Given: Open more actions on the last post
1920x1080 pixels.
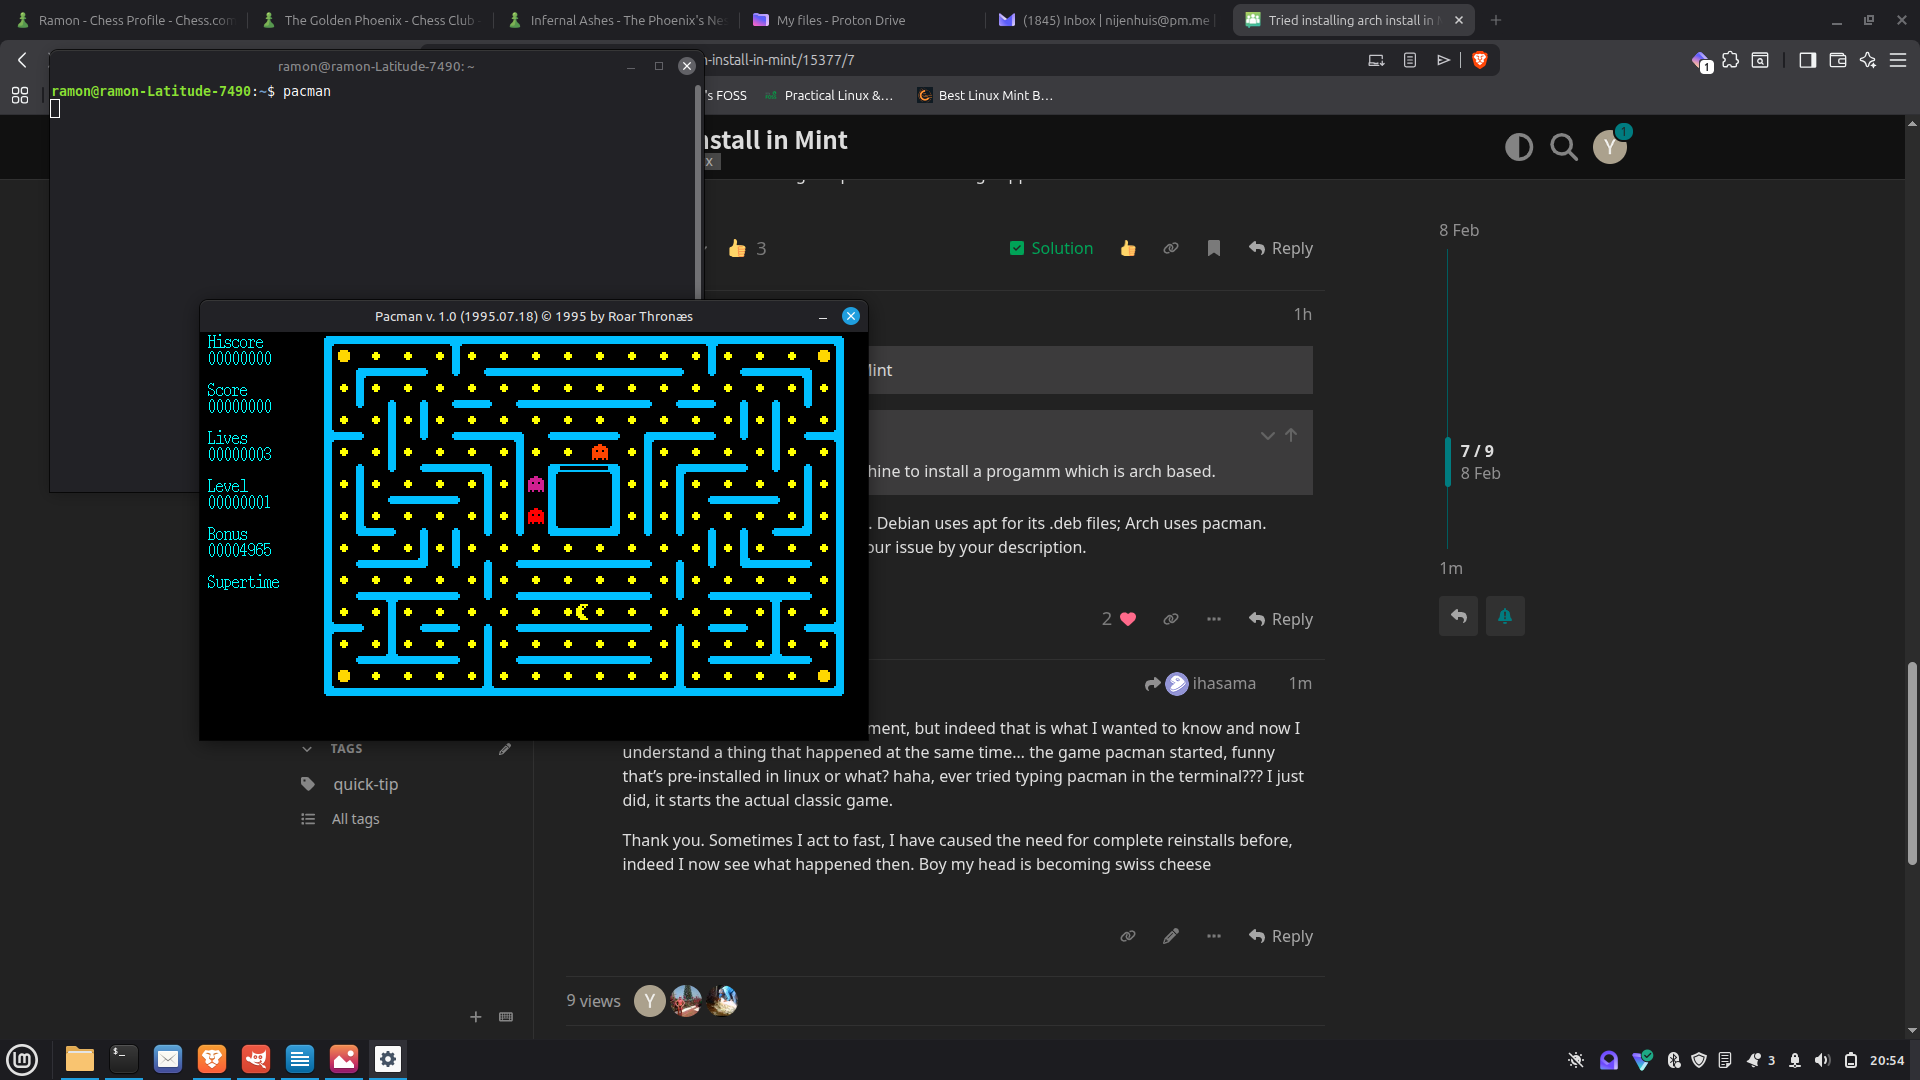Looking at the screenshot, I should coord(1213,936).
